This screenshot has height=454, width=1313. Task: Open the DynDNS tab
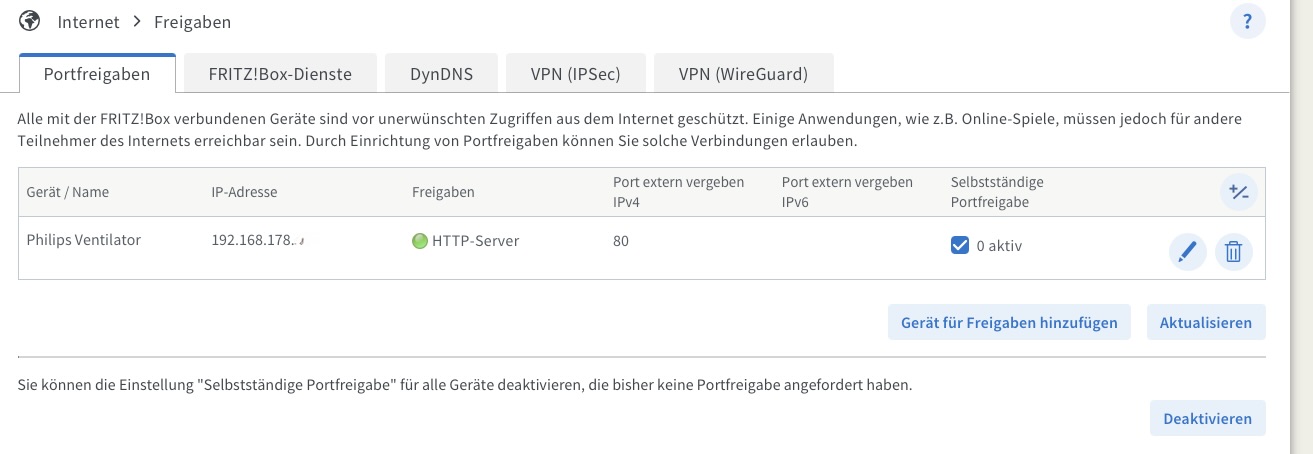[441, 74]
